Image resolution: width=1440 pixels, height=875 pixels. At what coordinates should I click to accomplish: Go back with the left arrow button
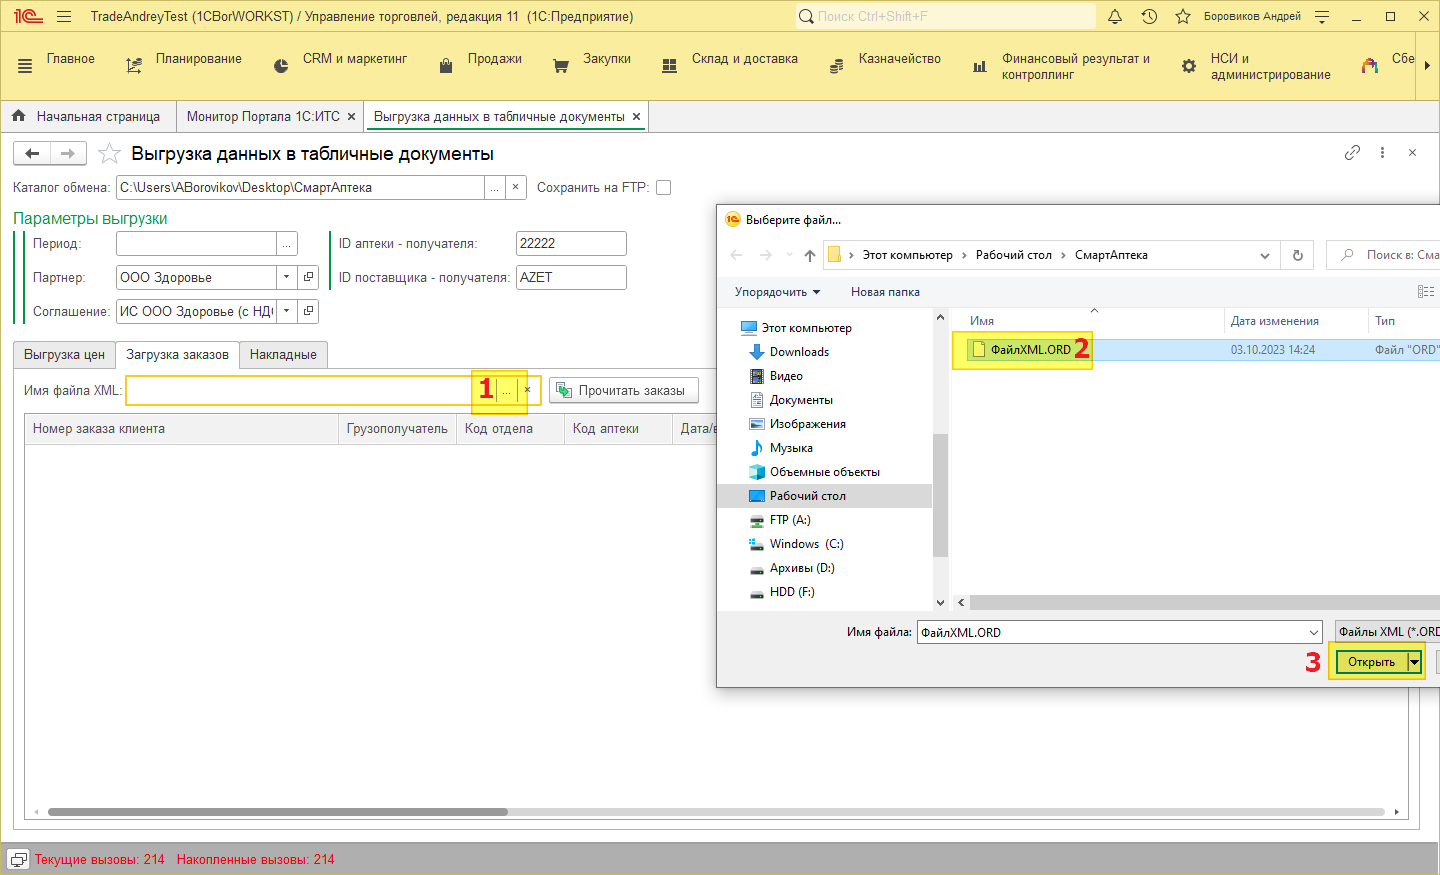(32, 153)
